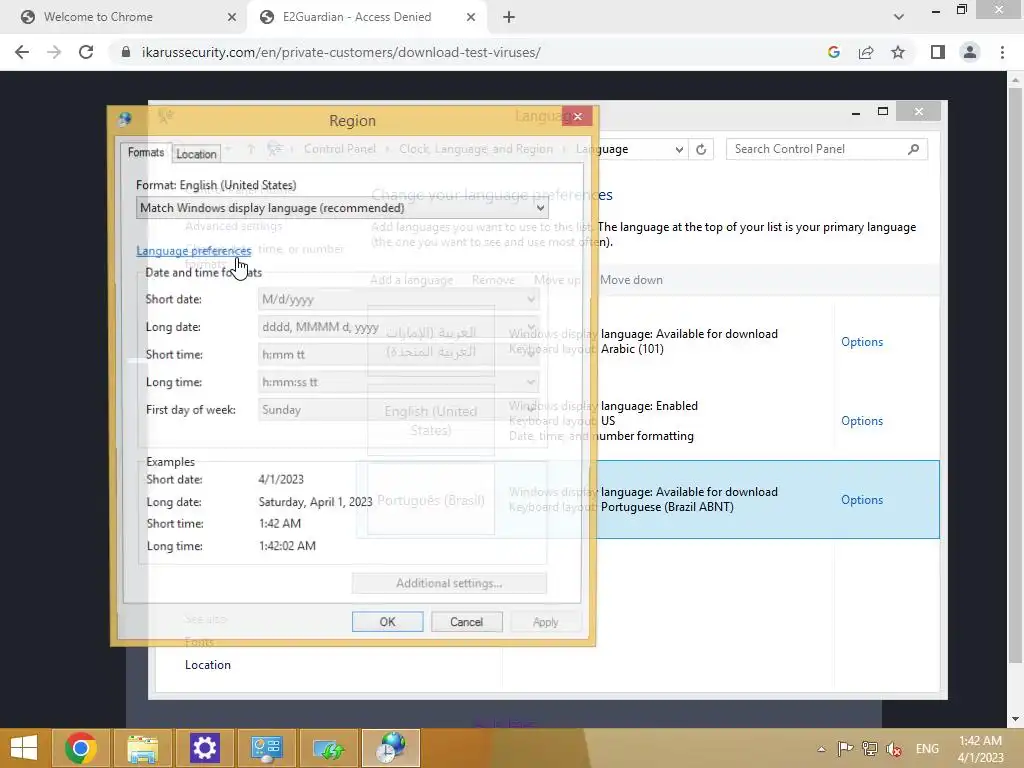This screenshot has height=768, width=1024.
Task: Open Options for Português (Brasil)
Action: (862, 500)
